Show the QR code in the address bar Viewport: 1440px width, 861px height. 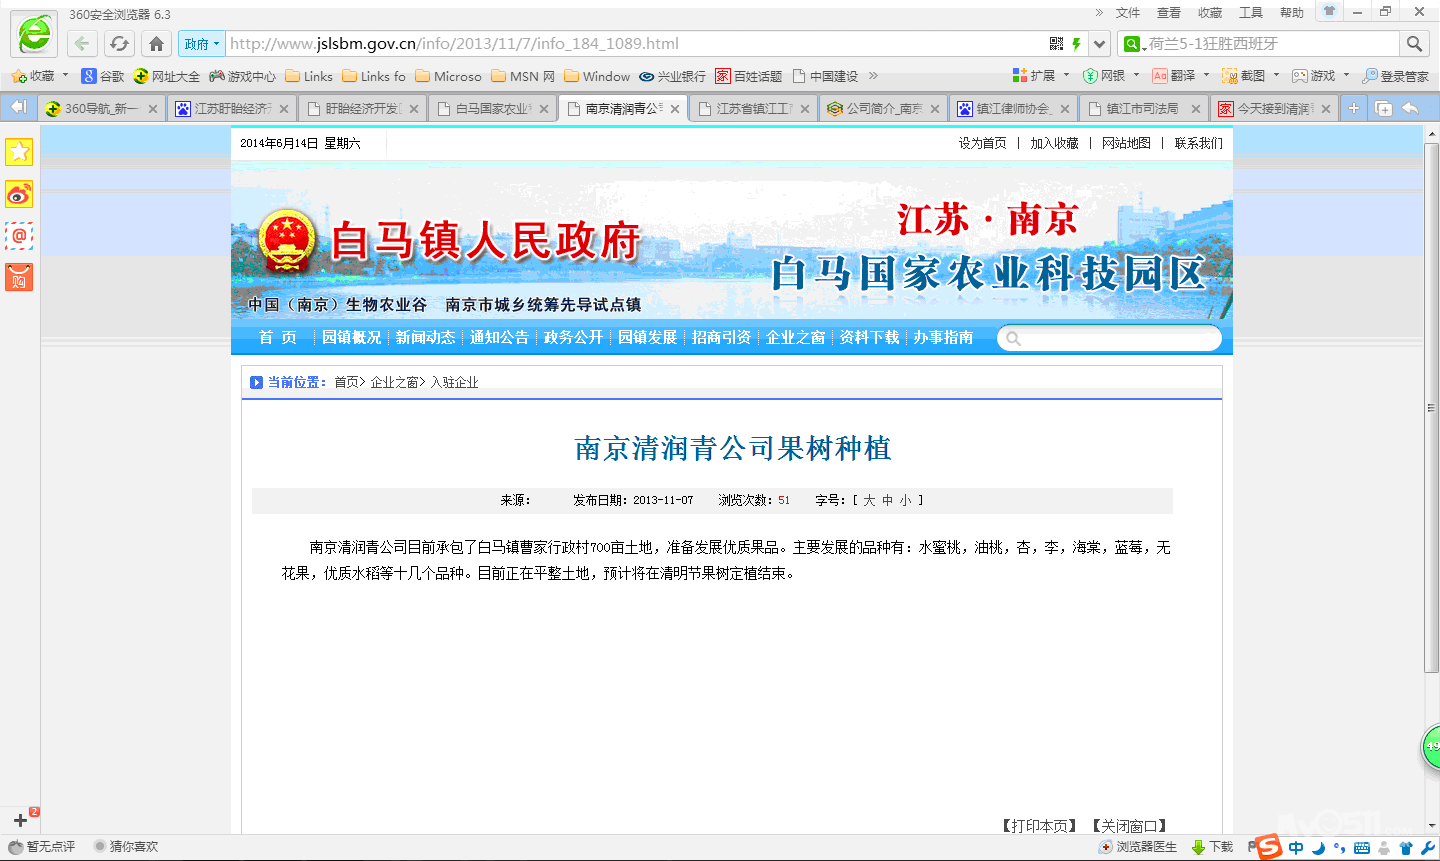point(1056,44)
